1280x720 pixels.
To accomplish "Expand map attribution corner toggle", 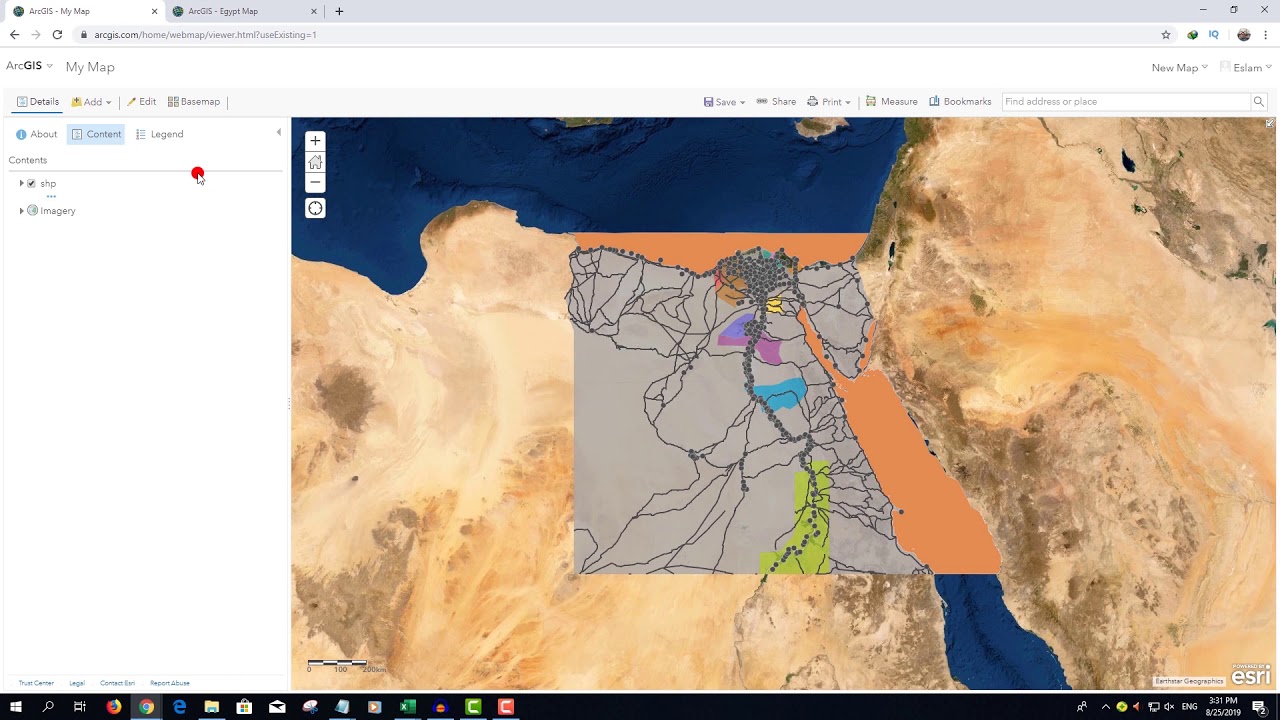I will coord(1270,124).
